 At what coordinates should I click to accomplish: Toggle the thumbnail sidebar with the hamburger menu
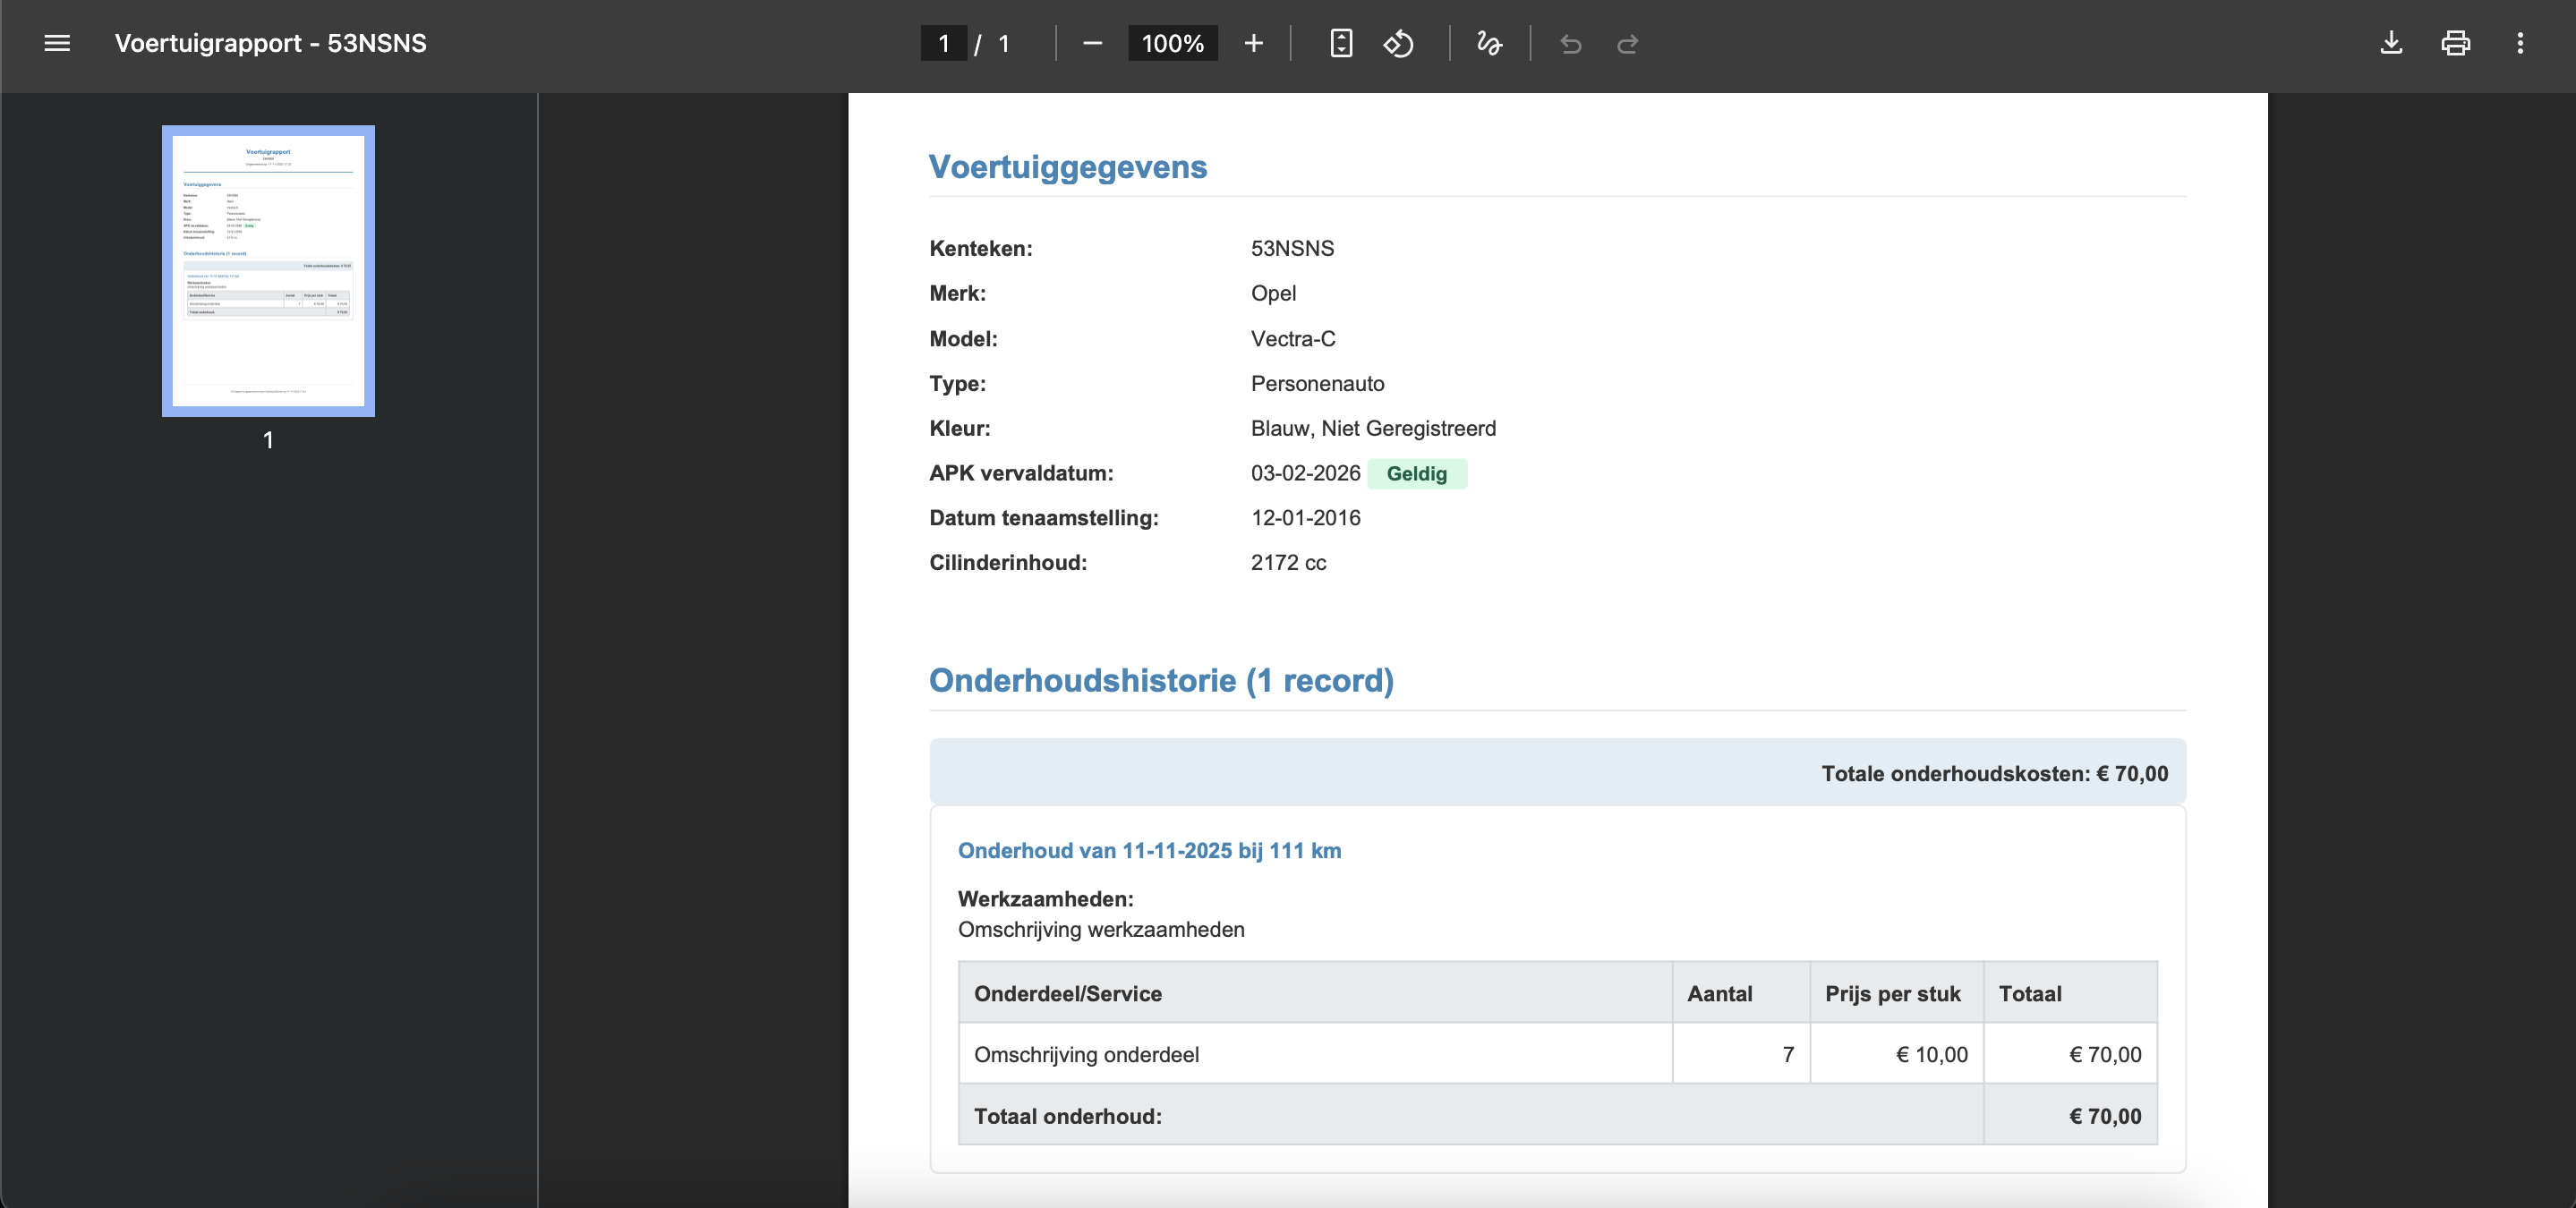click(x=57, y=43)
